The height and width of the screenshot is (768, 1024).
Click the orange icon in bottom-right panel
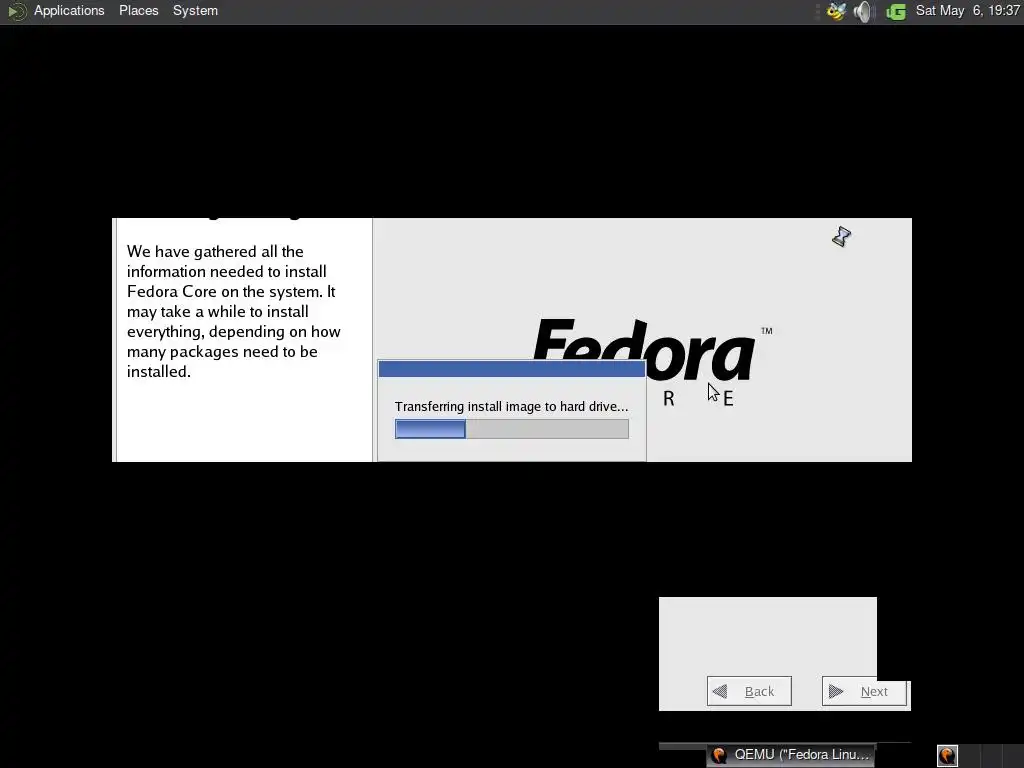coord(947,756)
